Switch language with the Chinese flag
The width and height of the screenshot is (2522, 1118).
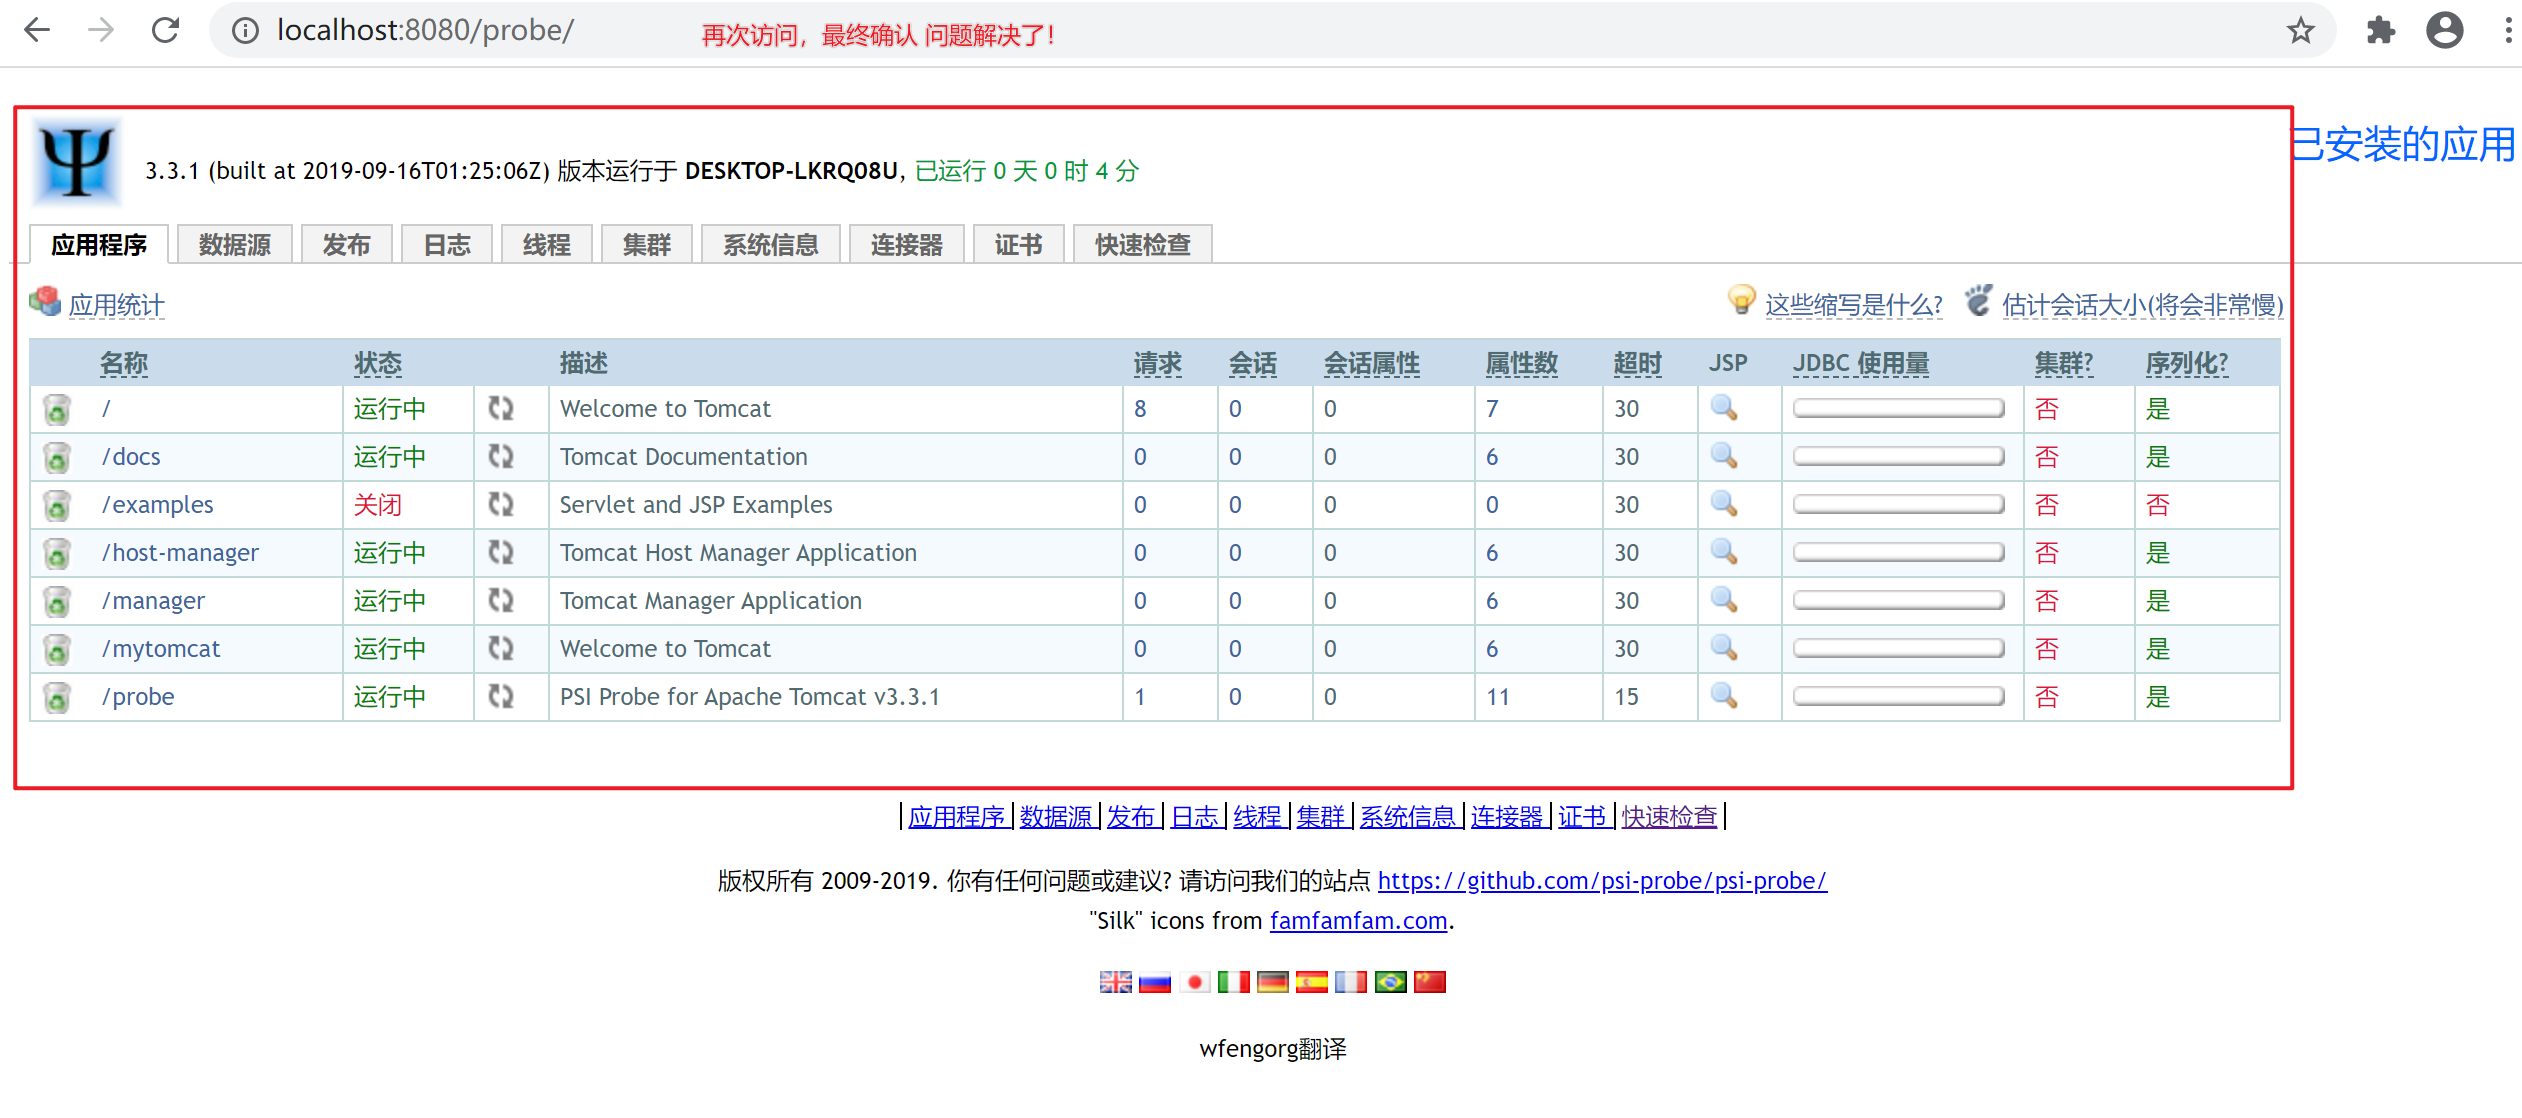[1430, 982]
